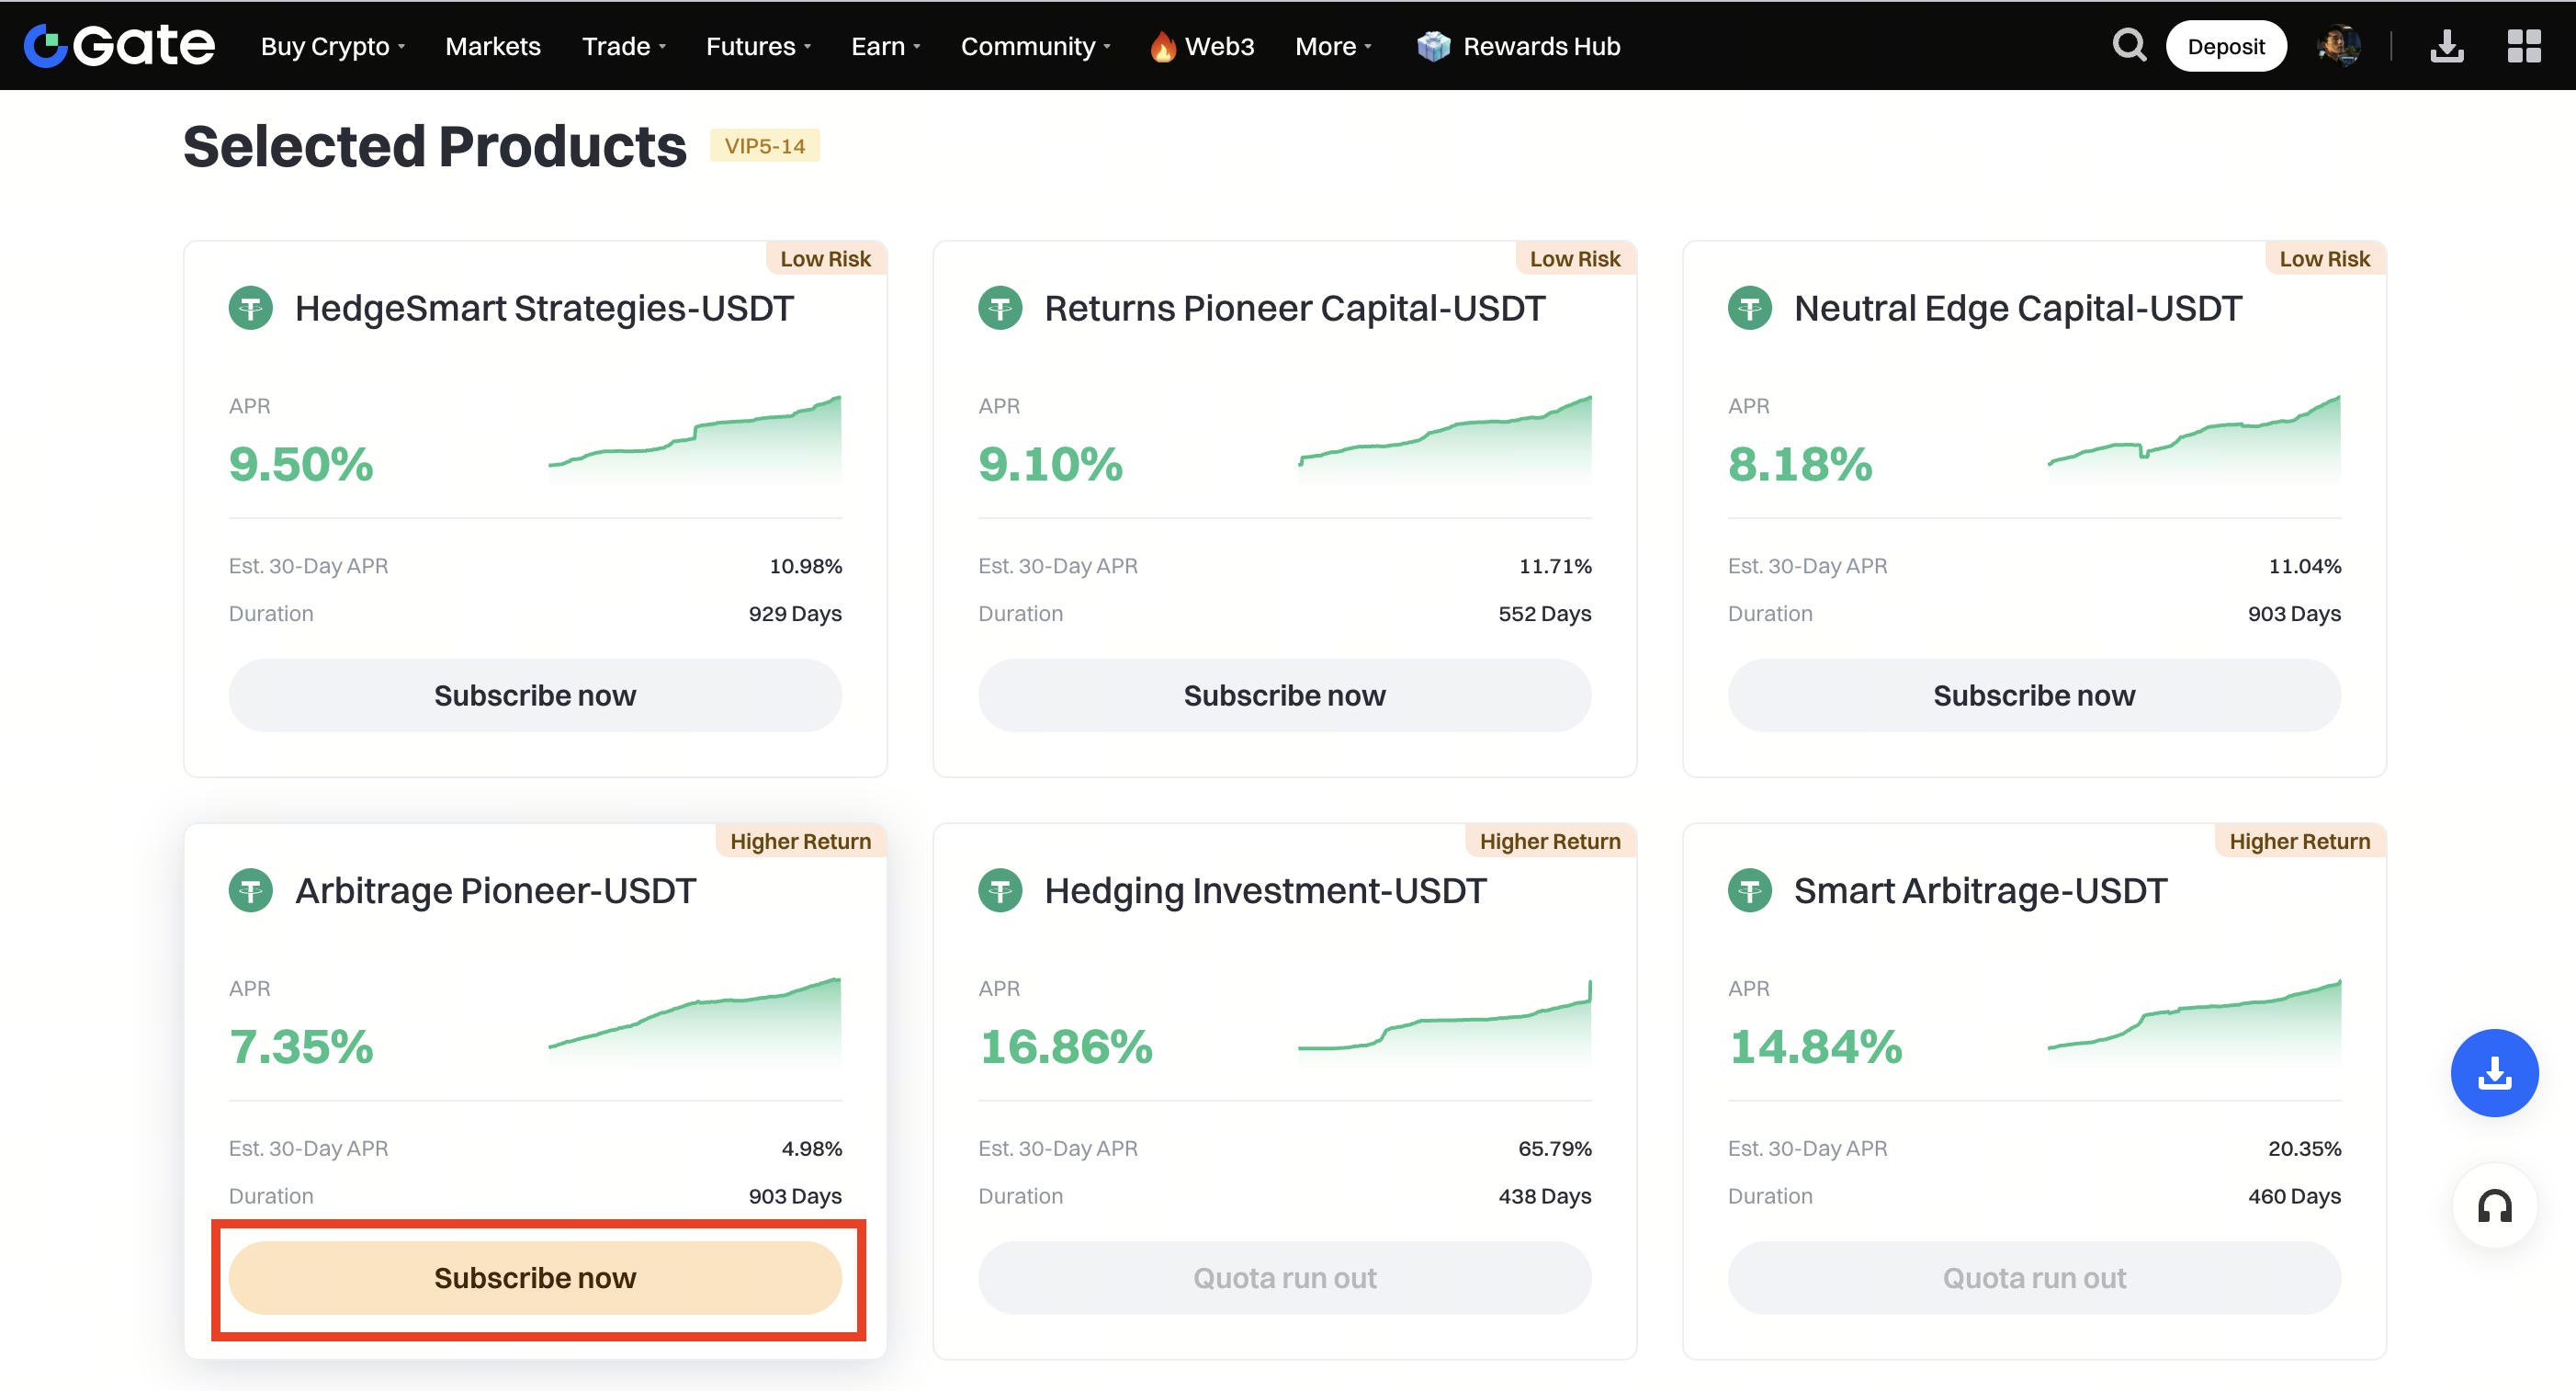Click HedgeSmart Strategies USDT coin icon
This screenshot has width=2576, height=1391.
point(250,308)
